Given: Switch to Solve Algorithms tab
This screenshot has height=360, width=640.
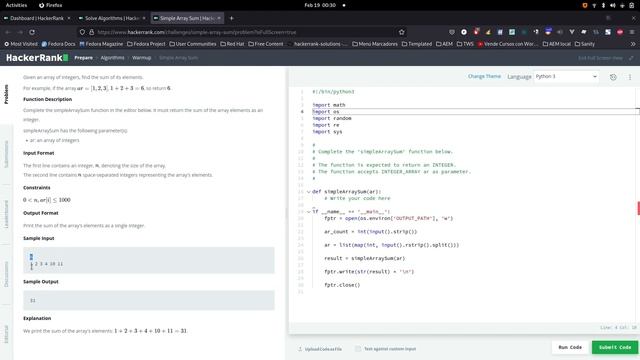Looking at the screenshot, I should coord(112,18).
